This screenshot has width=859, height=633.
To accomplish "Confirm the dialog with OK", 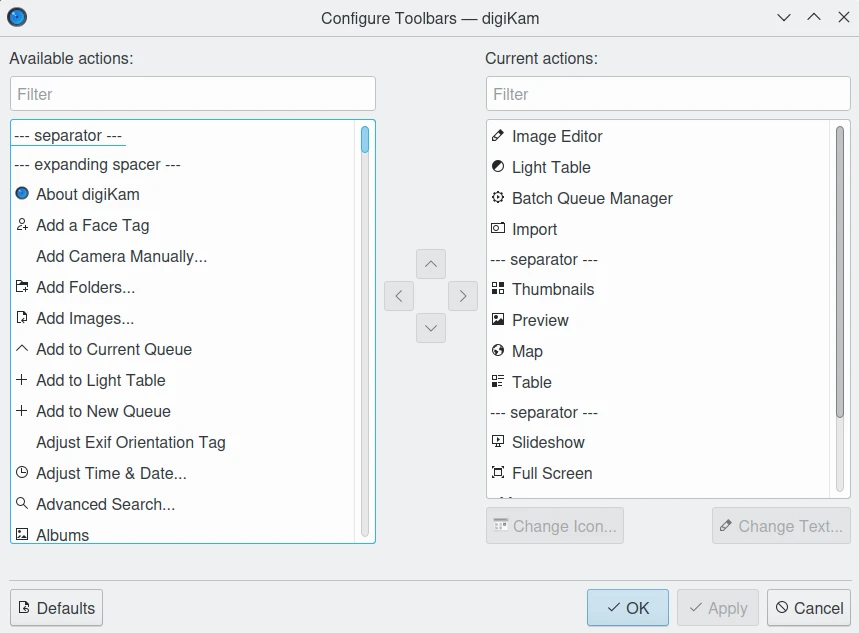I will pos(627,608).
